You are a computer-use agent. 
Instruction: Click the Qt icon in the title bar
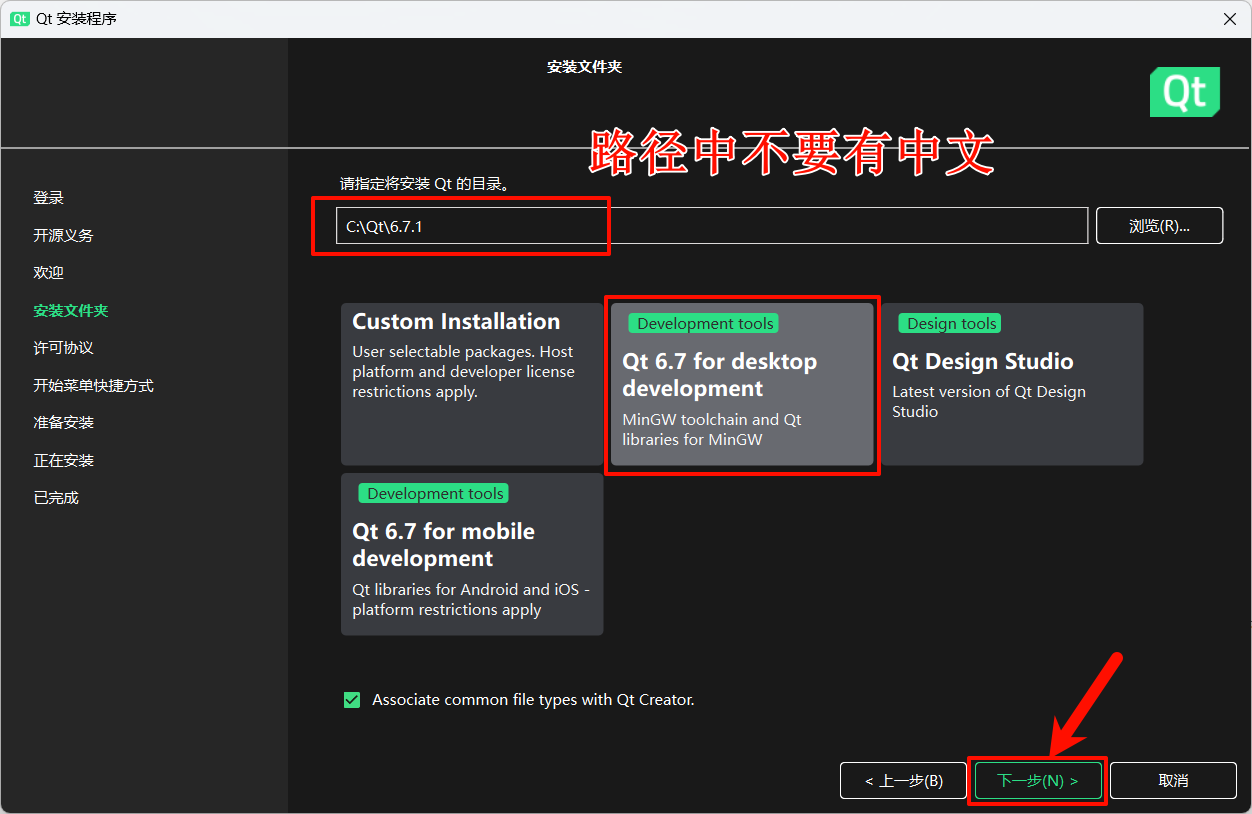click(19, 19)
